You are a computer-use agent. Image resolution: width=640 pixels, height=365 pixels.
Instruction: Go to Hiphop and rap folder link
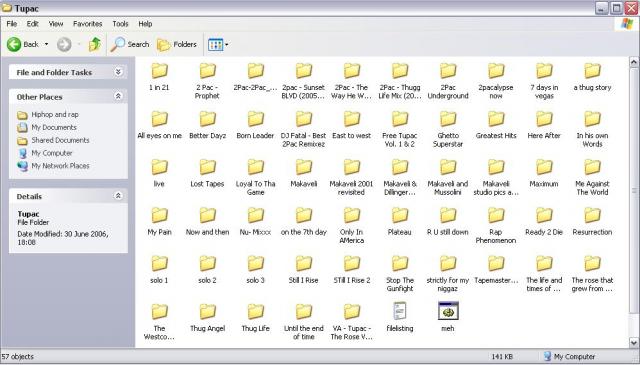click(x=55, y=114)
